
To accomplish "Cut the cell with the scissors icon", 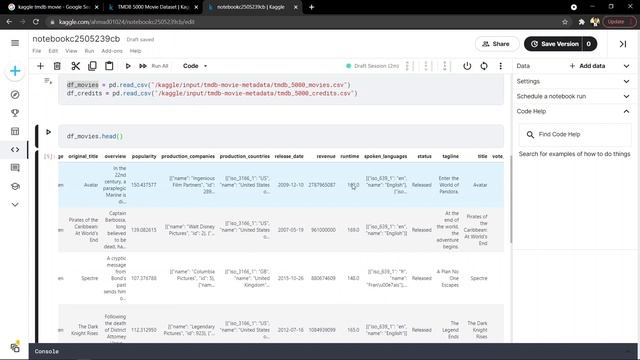I will (x=76, y=66).
